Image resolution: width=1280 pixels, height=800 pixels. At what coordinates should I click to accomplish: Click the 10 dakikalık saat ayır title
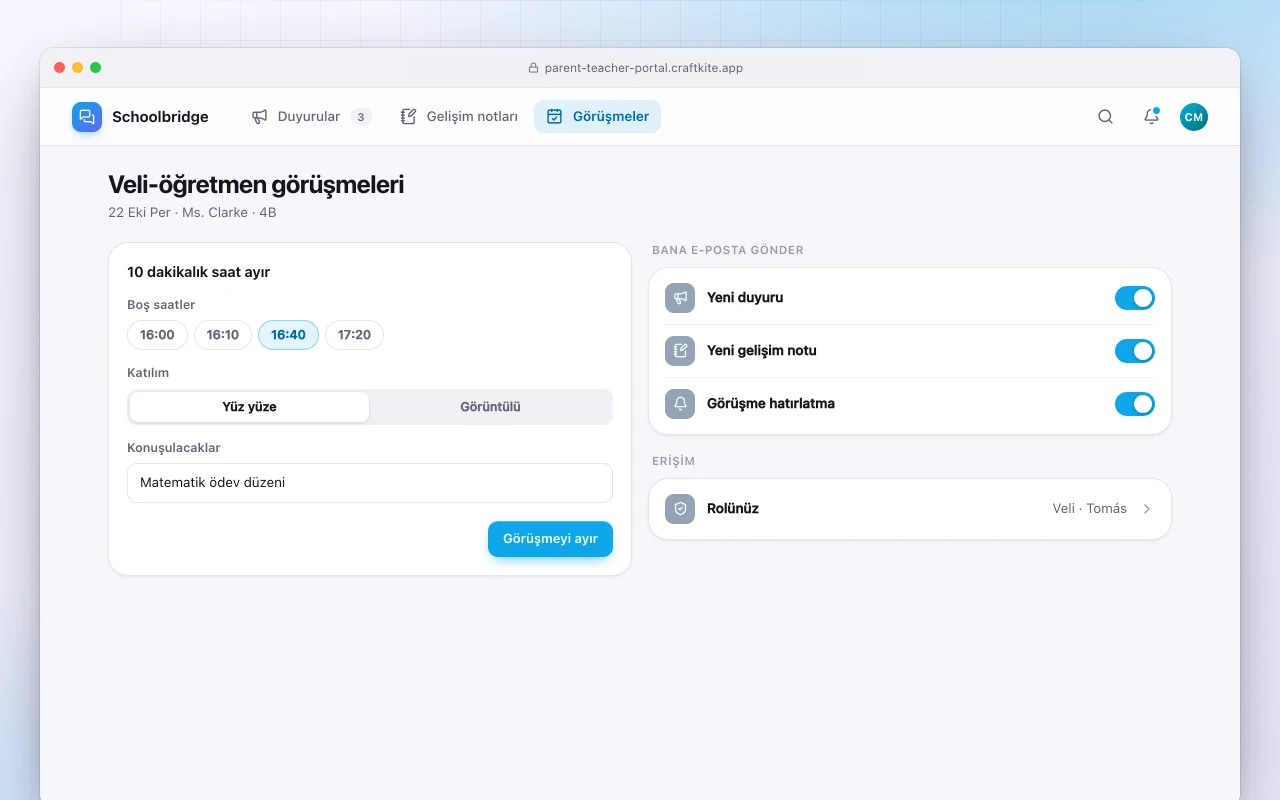point(199,272)
